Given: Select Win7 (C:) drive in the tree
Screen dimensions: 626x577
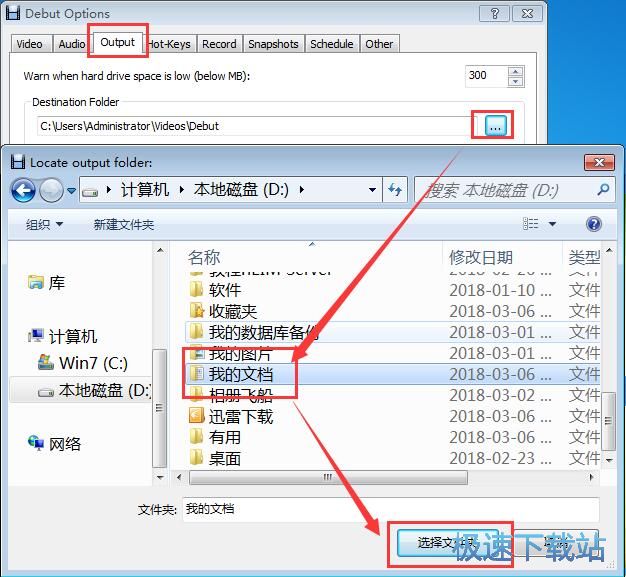Looking at the screenshot, I should tap(83, 363).
